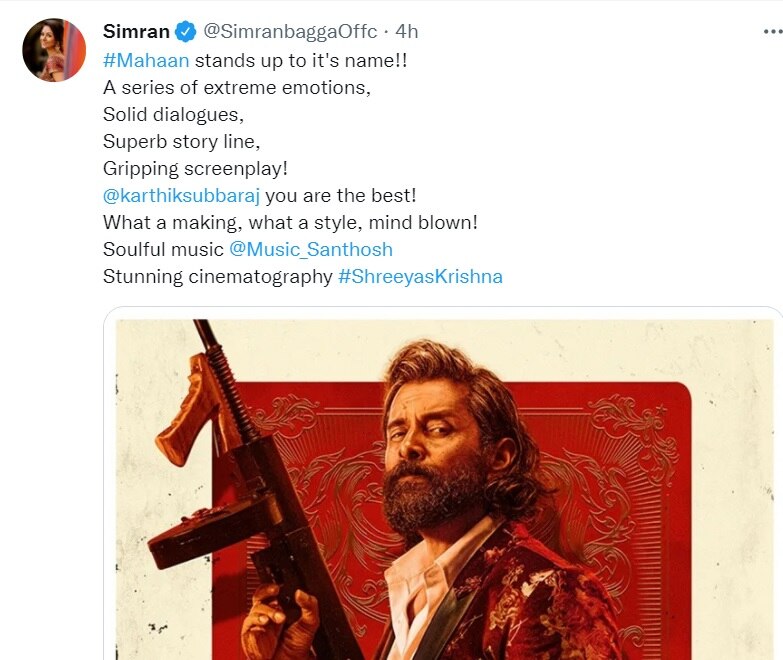Click the blue verified badge
The width and height of the screenshot is (783, 660).
186,32
